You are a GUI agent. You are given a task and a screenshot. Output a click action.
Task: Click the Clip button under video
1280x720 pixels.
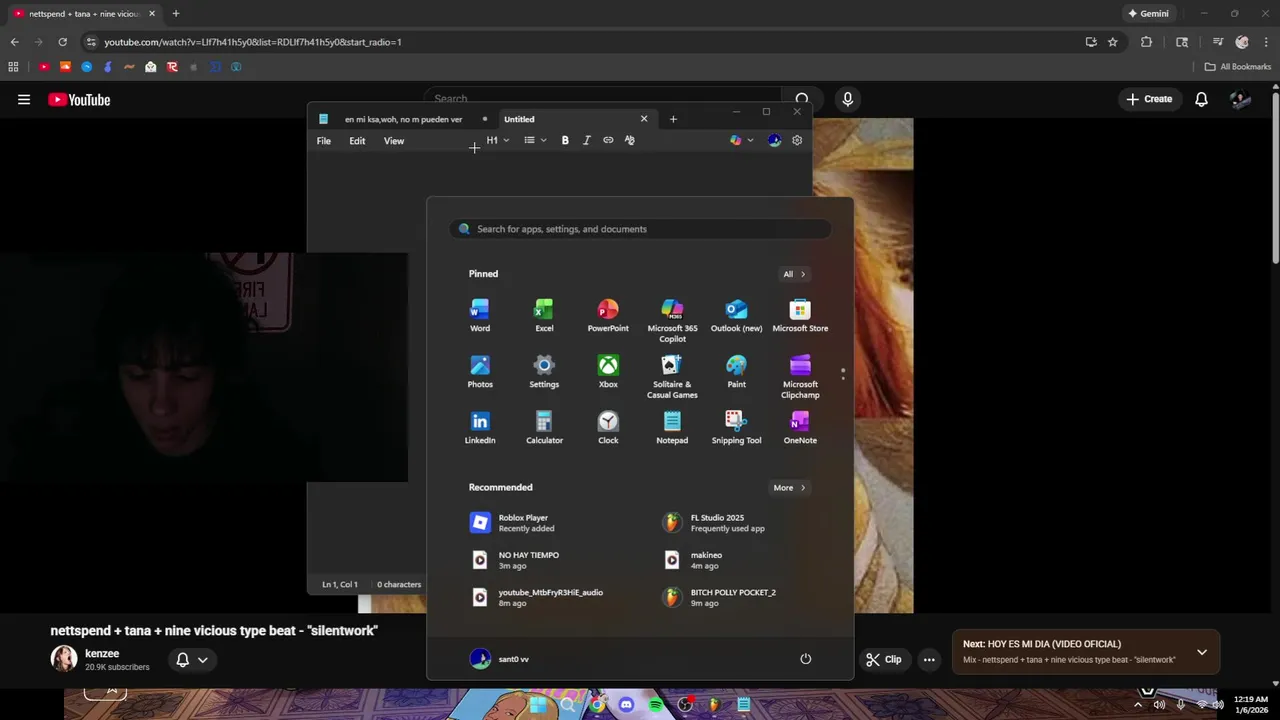click(884, 659)
